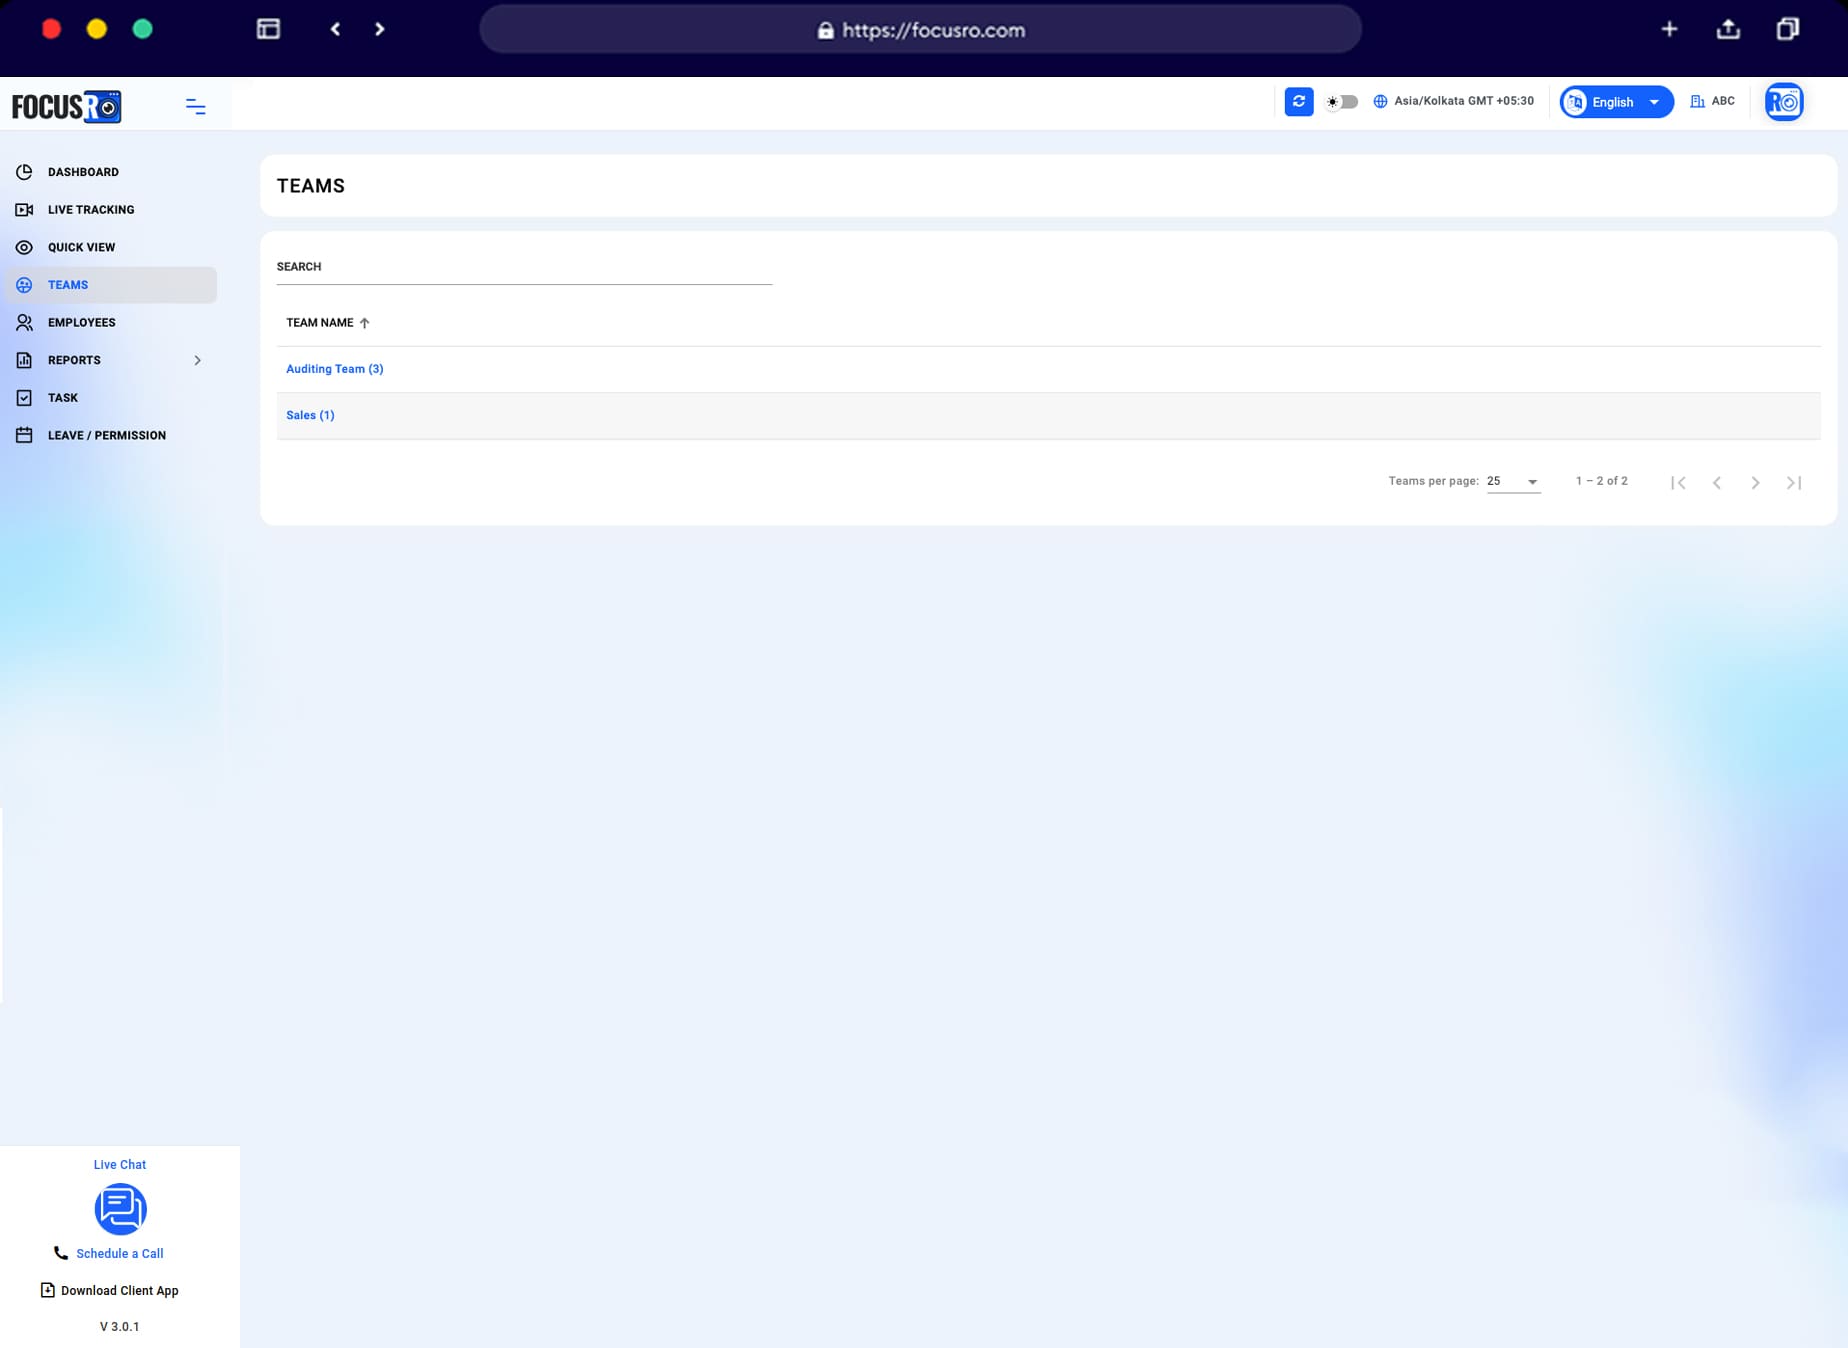The width and height of the screenshot is (1848, 1348).
Task: Toggle dark mode switch in the header
Action: pos(1340,101)
